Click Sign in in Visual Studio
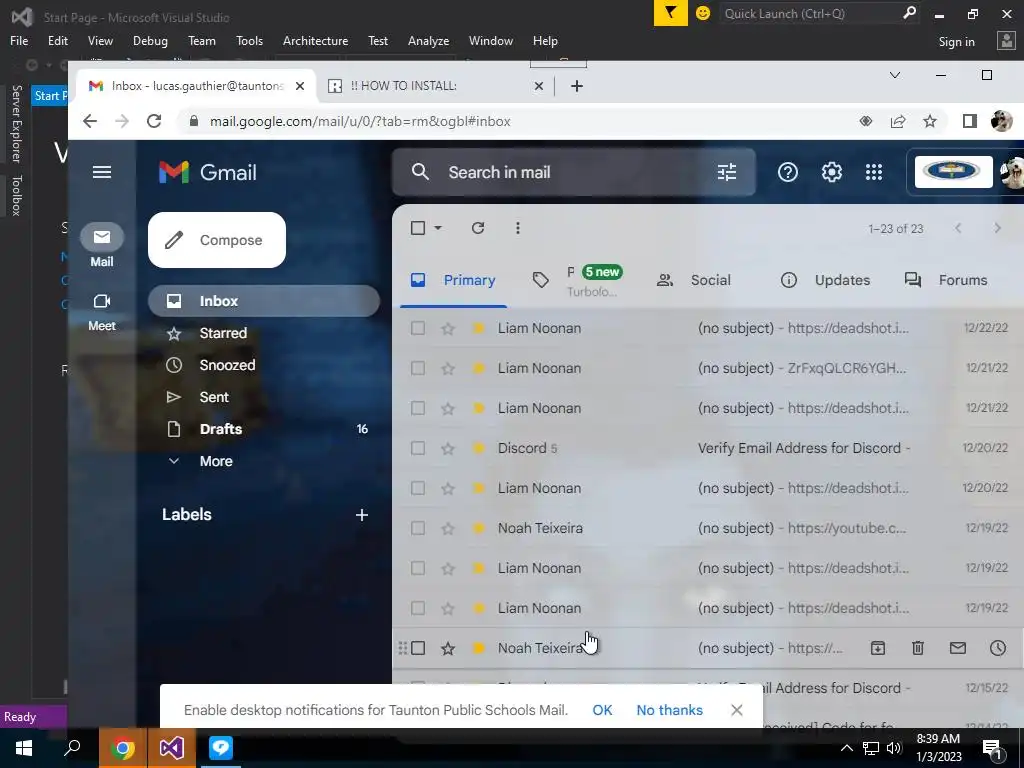The width and height of the screenshot is (1024, 768). pyautogui.click(x=957, y=42)
